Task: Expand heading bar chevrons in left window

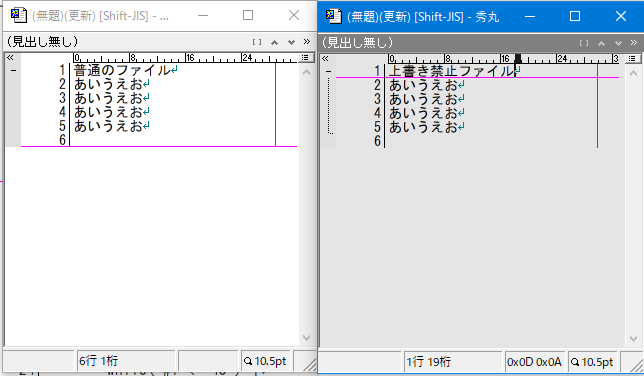Action: click(306, 42)
